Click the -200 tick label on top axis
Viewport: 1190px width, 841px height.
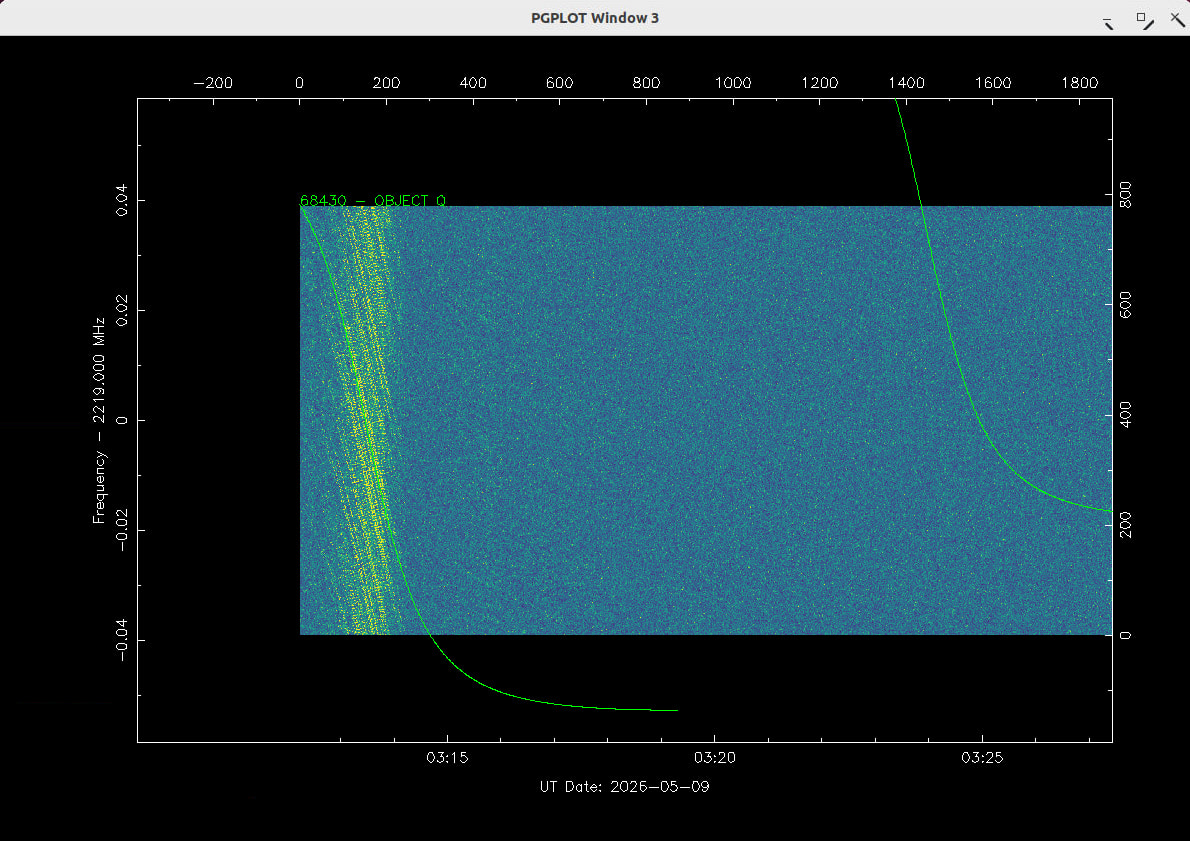point(213,83)
